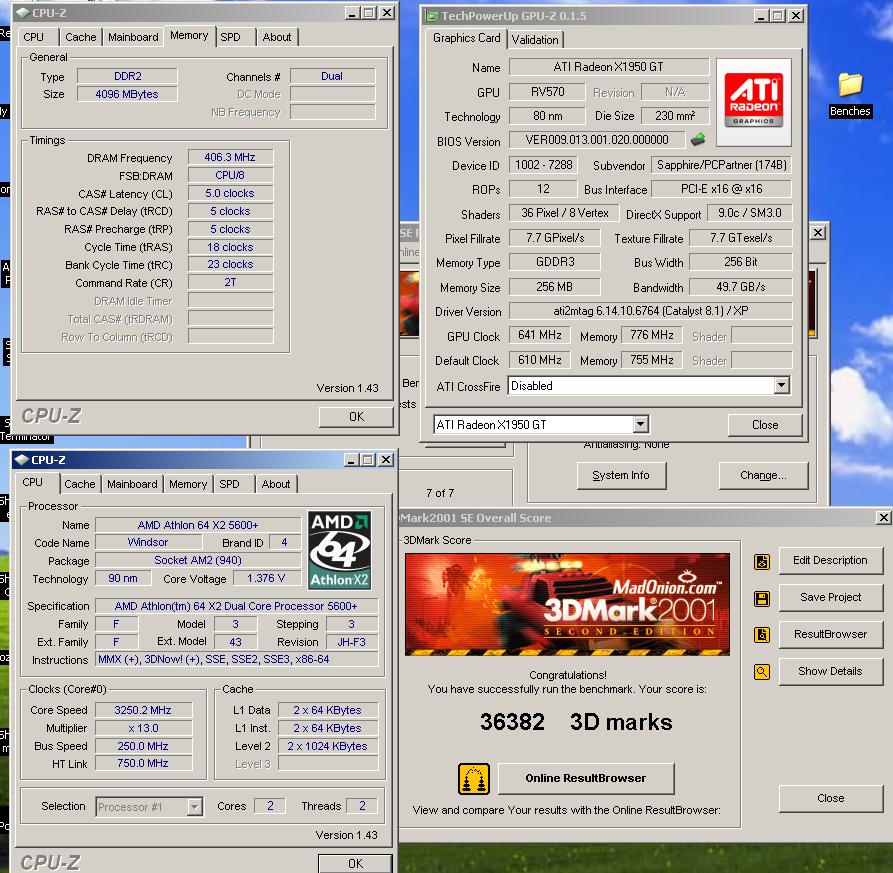Open About tab in top CPU-Z
Image resolution: width=893 pixels, height=873 pixels.
click(x=277, y=37)
